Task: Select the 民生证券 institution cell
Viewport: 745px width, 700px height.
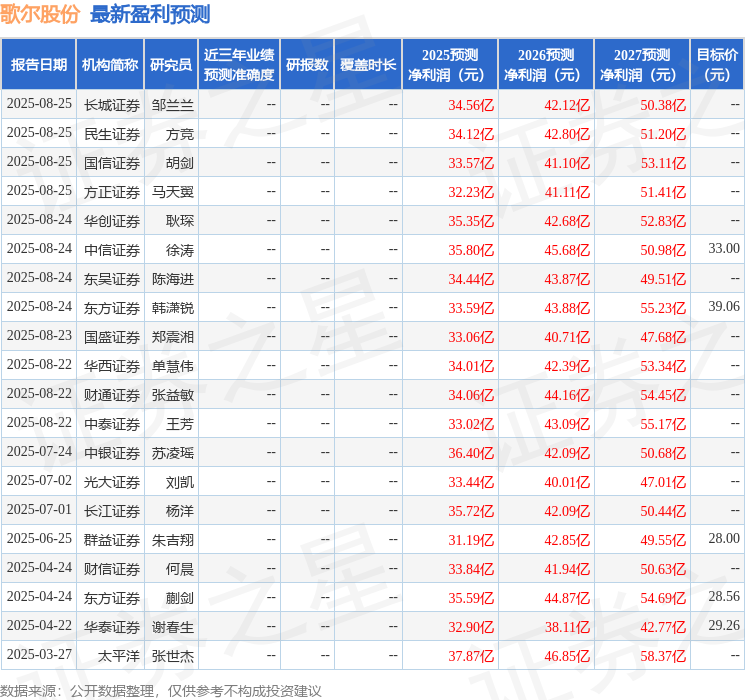Action: tap(112, 134)
